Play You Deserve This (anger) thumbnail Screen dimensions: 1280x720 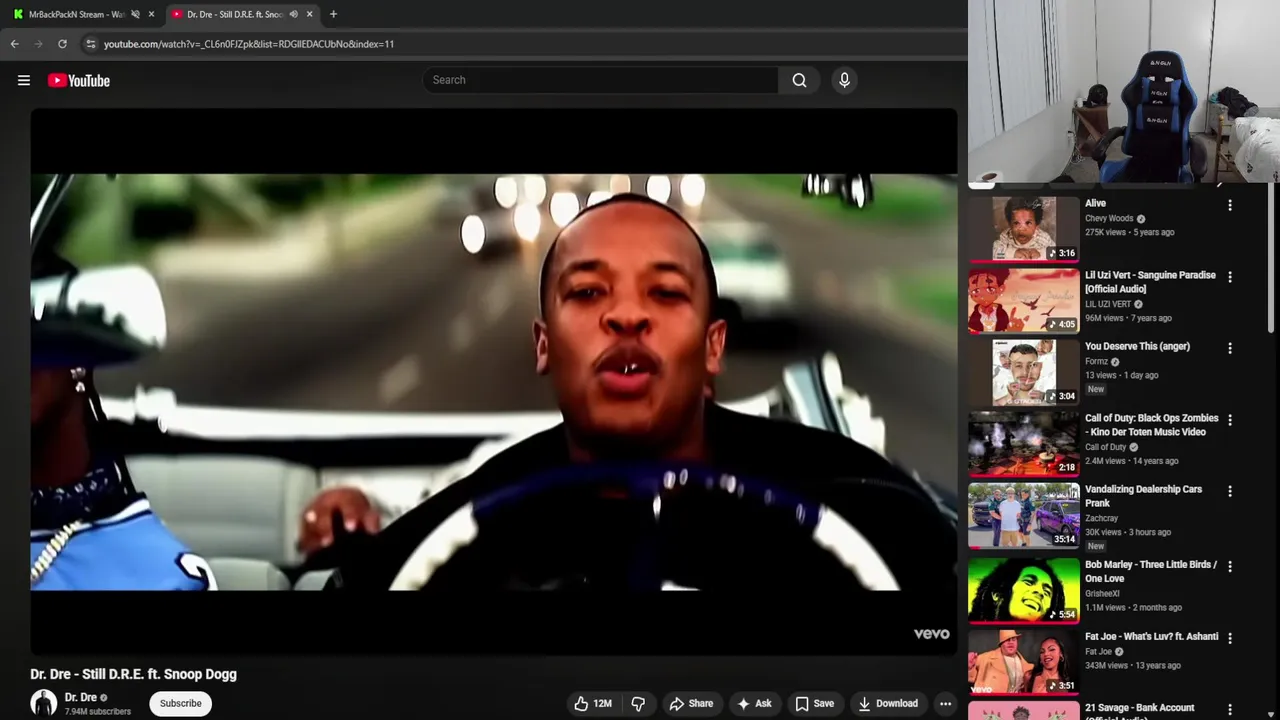[1024, 372]
